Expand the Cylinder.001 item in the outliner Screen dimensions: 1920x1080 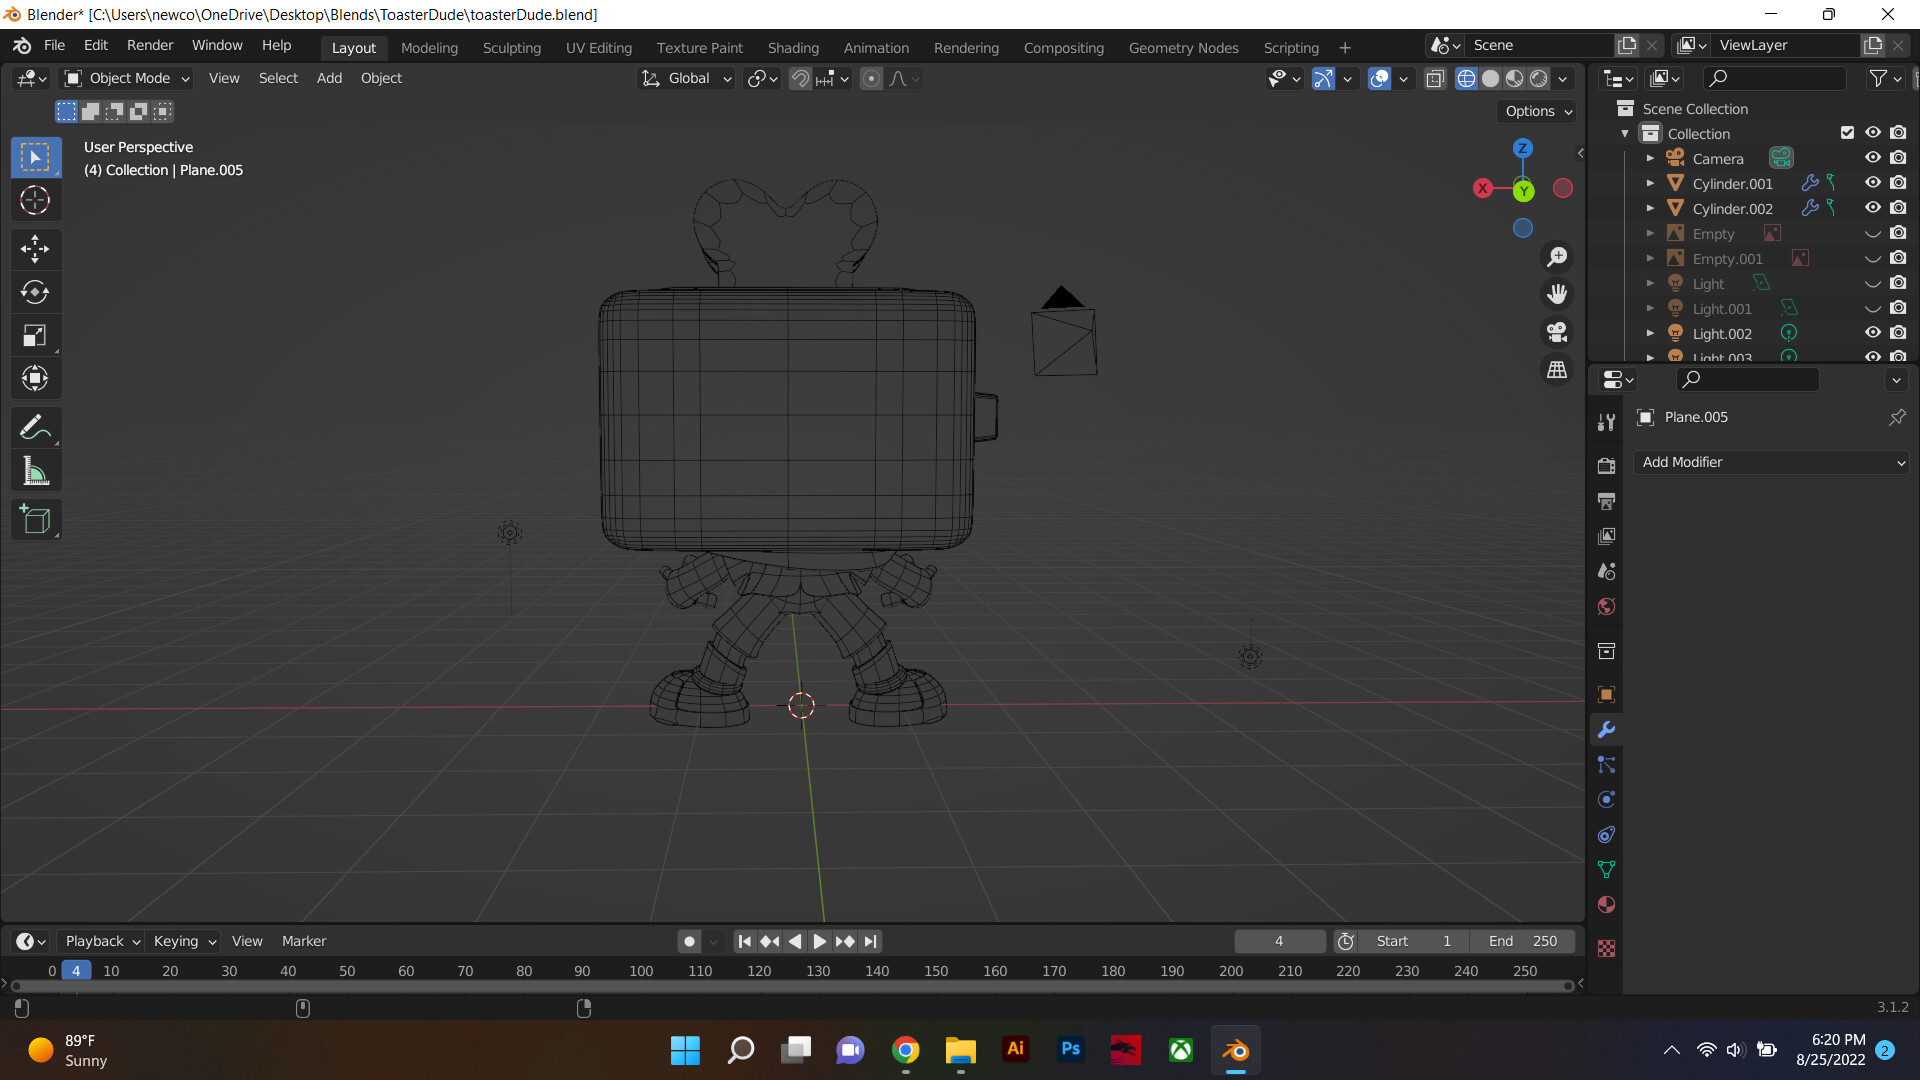tap(1650, 183)
